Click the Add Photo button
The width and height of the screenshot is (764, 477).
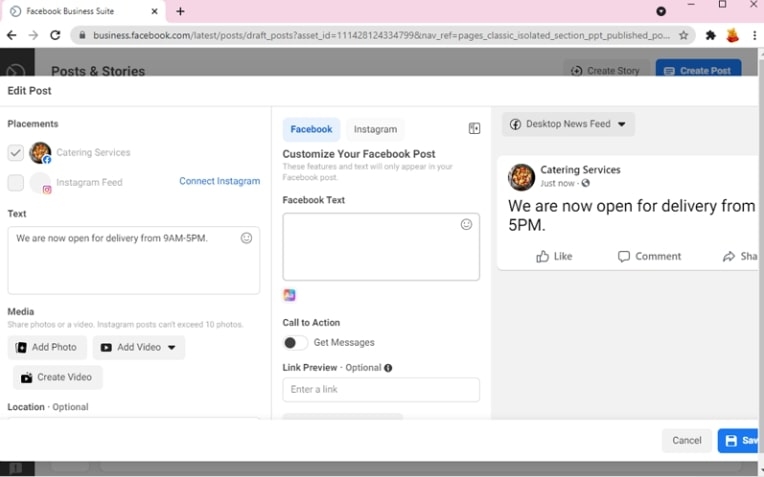(x=47, y=347)
